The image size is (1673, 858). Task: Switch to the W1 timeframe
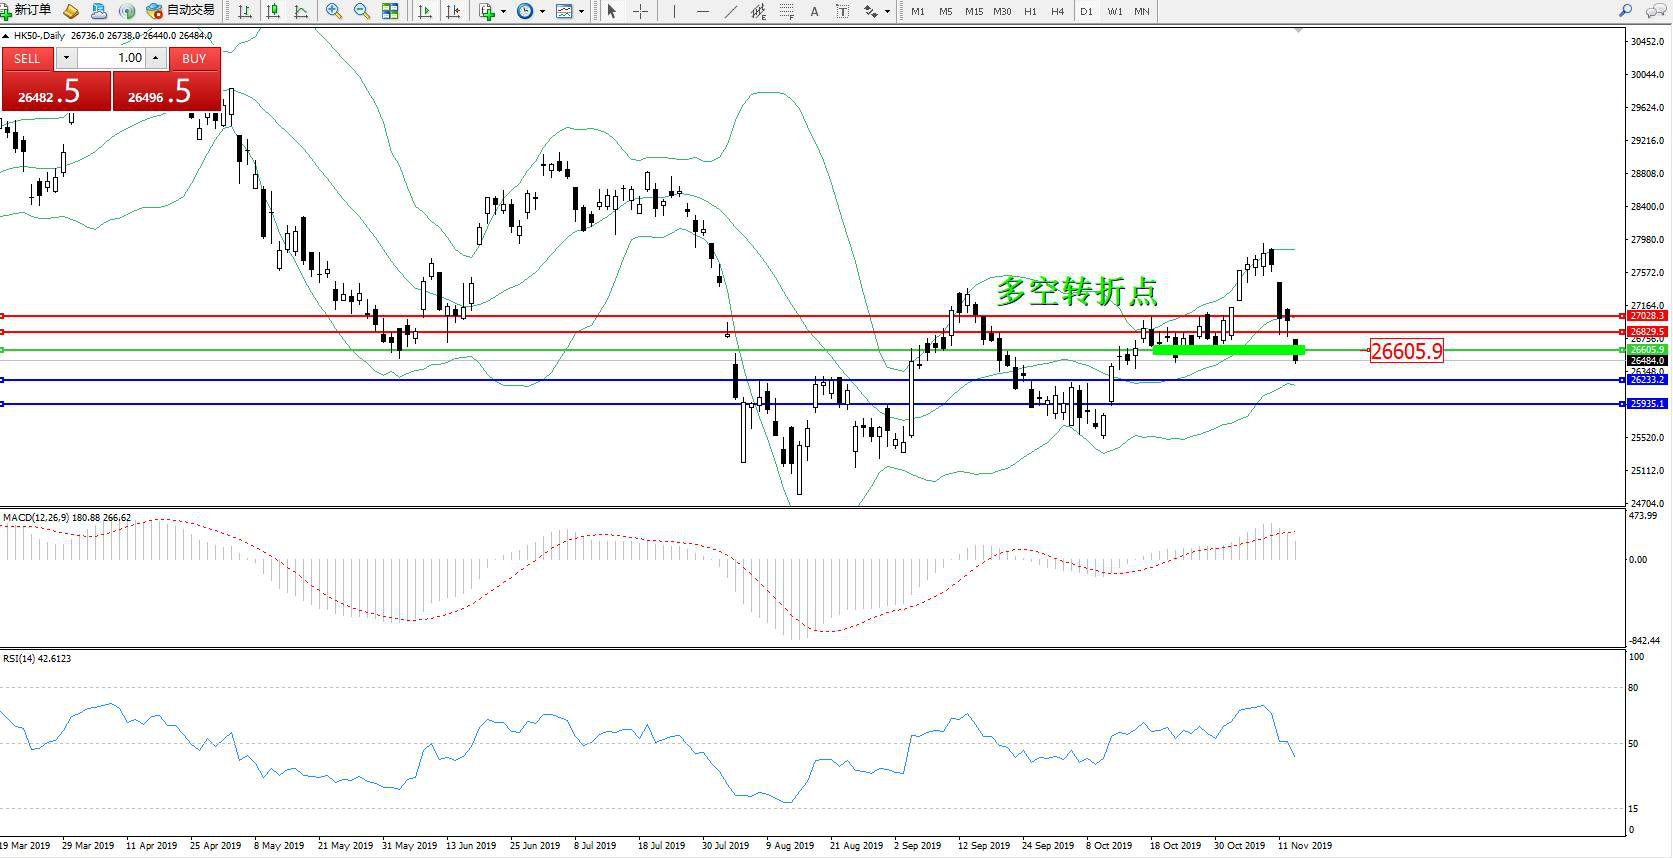(x=1114, y=12)
